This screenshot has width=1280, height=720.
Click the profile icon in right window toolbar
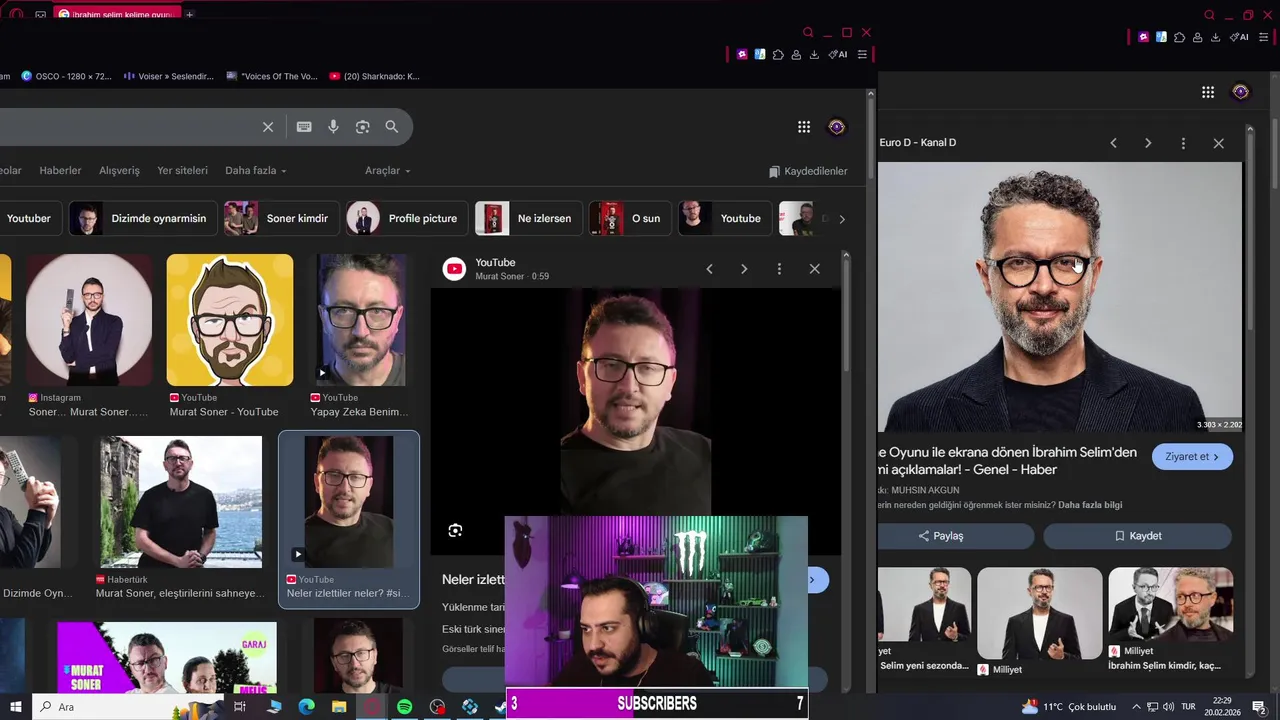(1197, 37)
